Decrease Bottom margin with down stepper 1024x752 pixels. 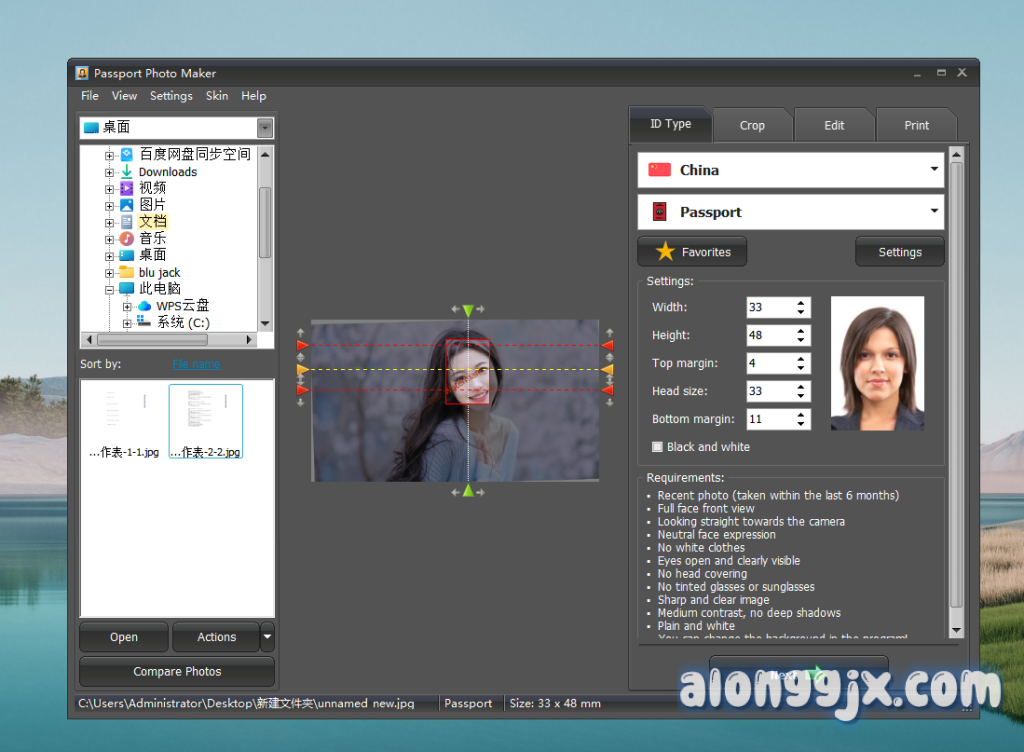coord(801,424)
